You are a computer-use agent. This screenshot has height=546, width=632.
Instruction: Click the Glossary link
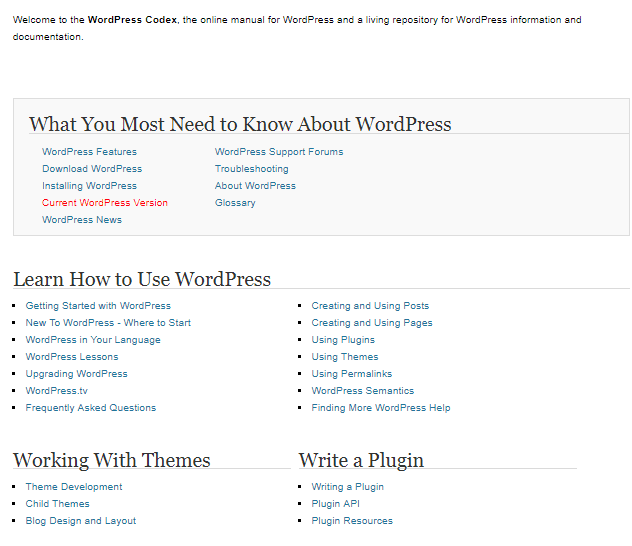click(x=235, y=203)
